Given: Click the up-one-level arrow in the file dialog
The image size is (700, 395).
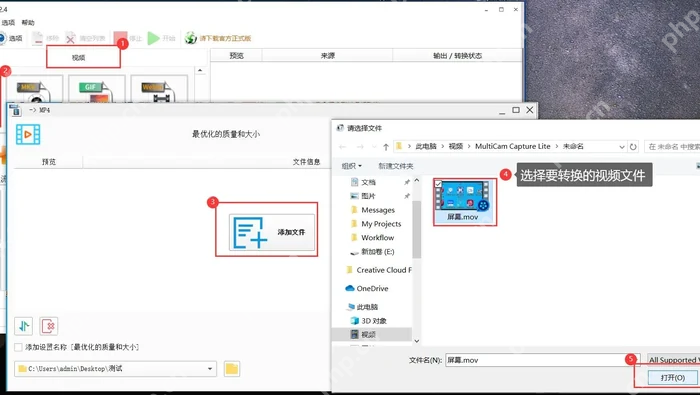Looking at the screenshot, I should (386, 146).
